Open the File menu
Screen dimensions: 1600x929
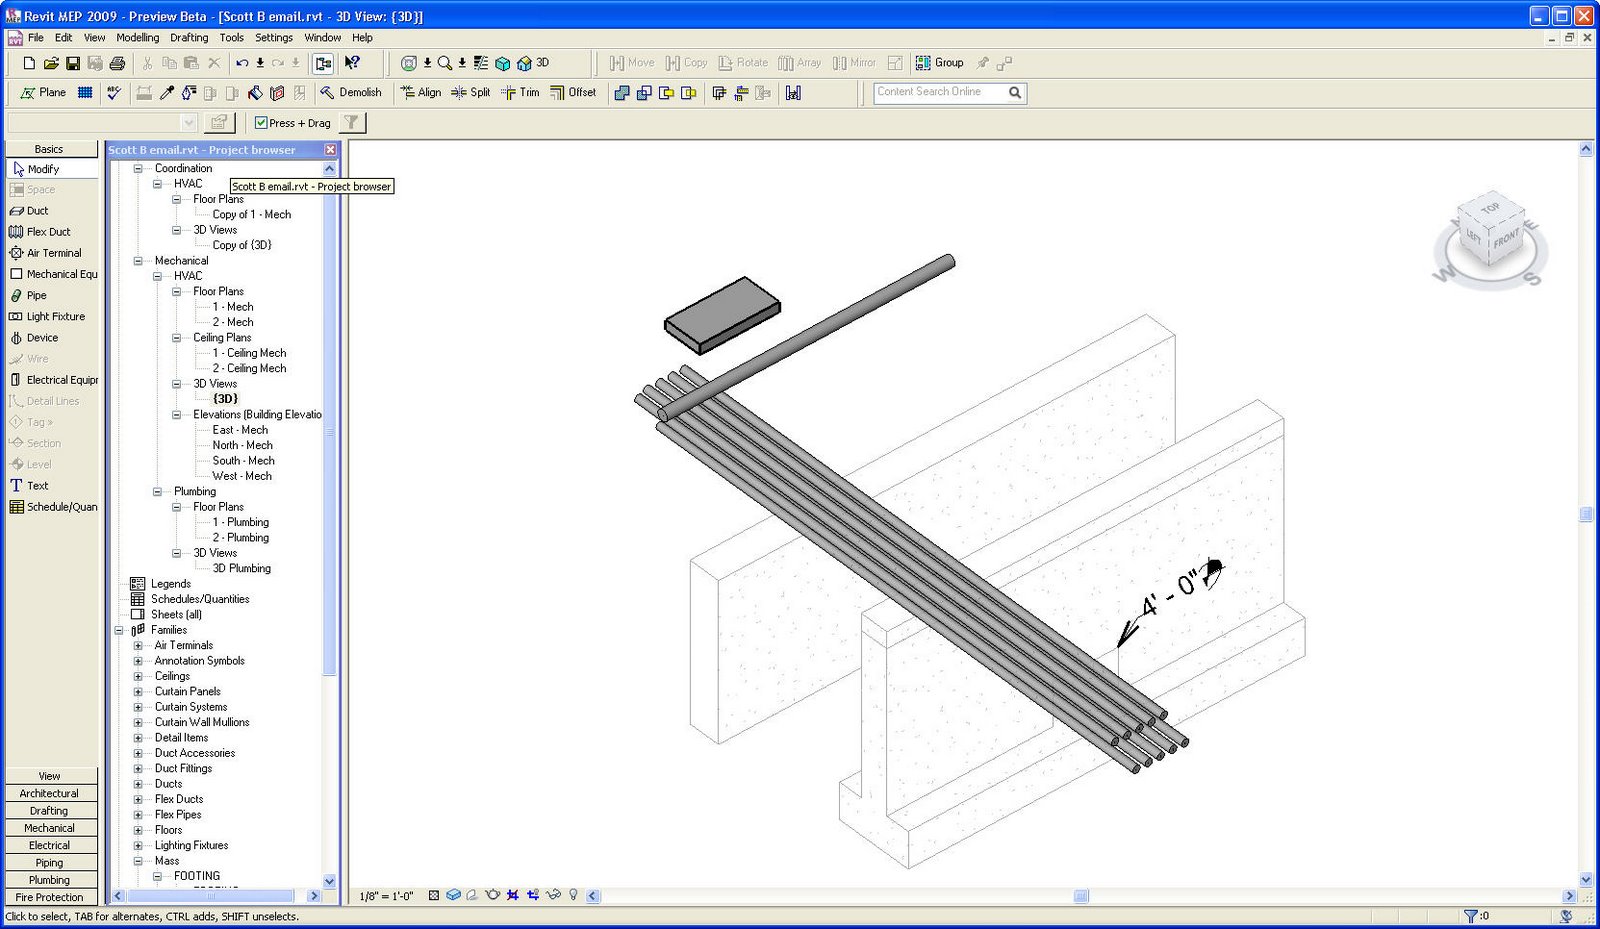[36, 38]
